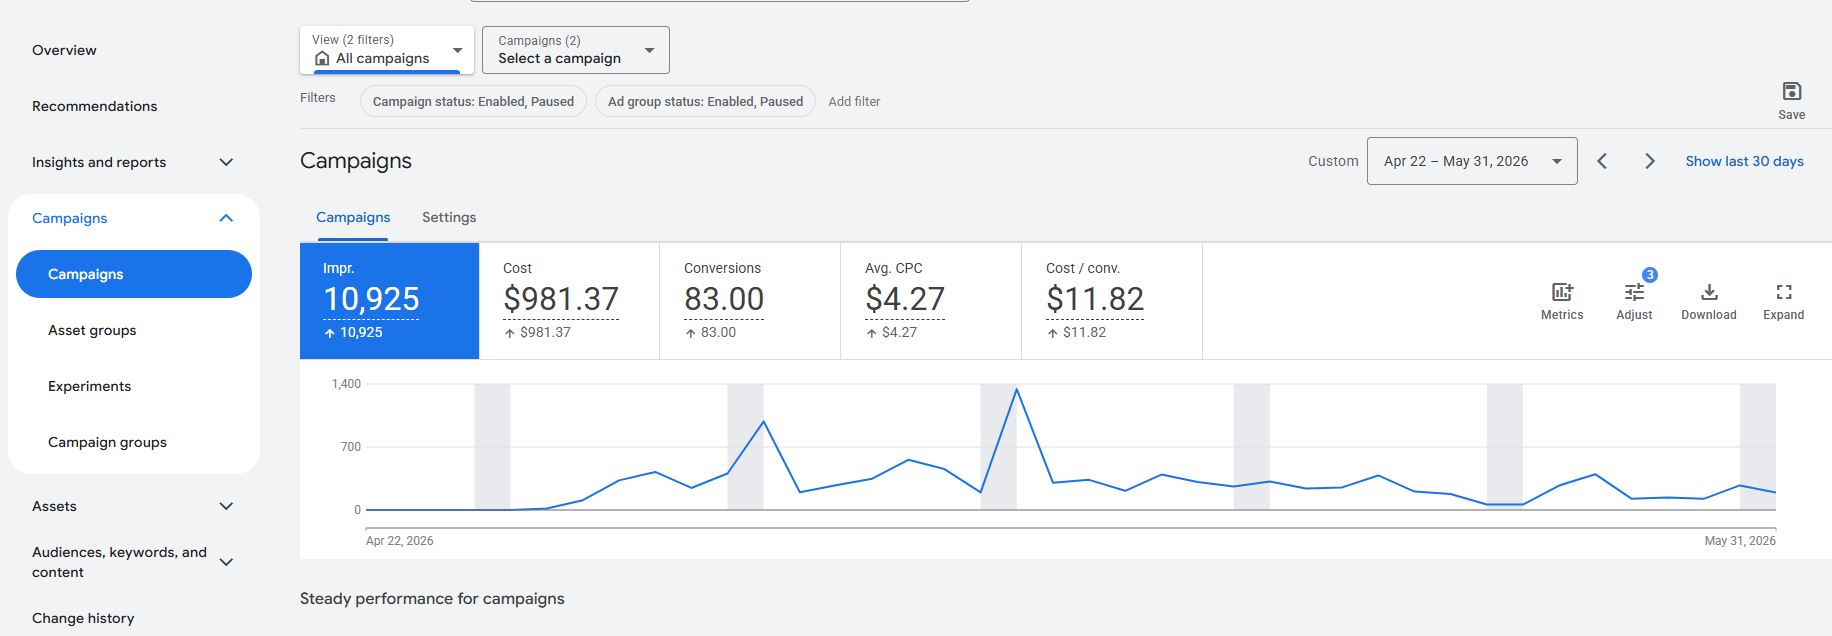
Task: Edit the Campaign status filter chip
Action: [x=473, y=101]
